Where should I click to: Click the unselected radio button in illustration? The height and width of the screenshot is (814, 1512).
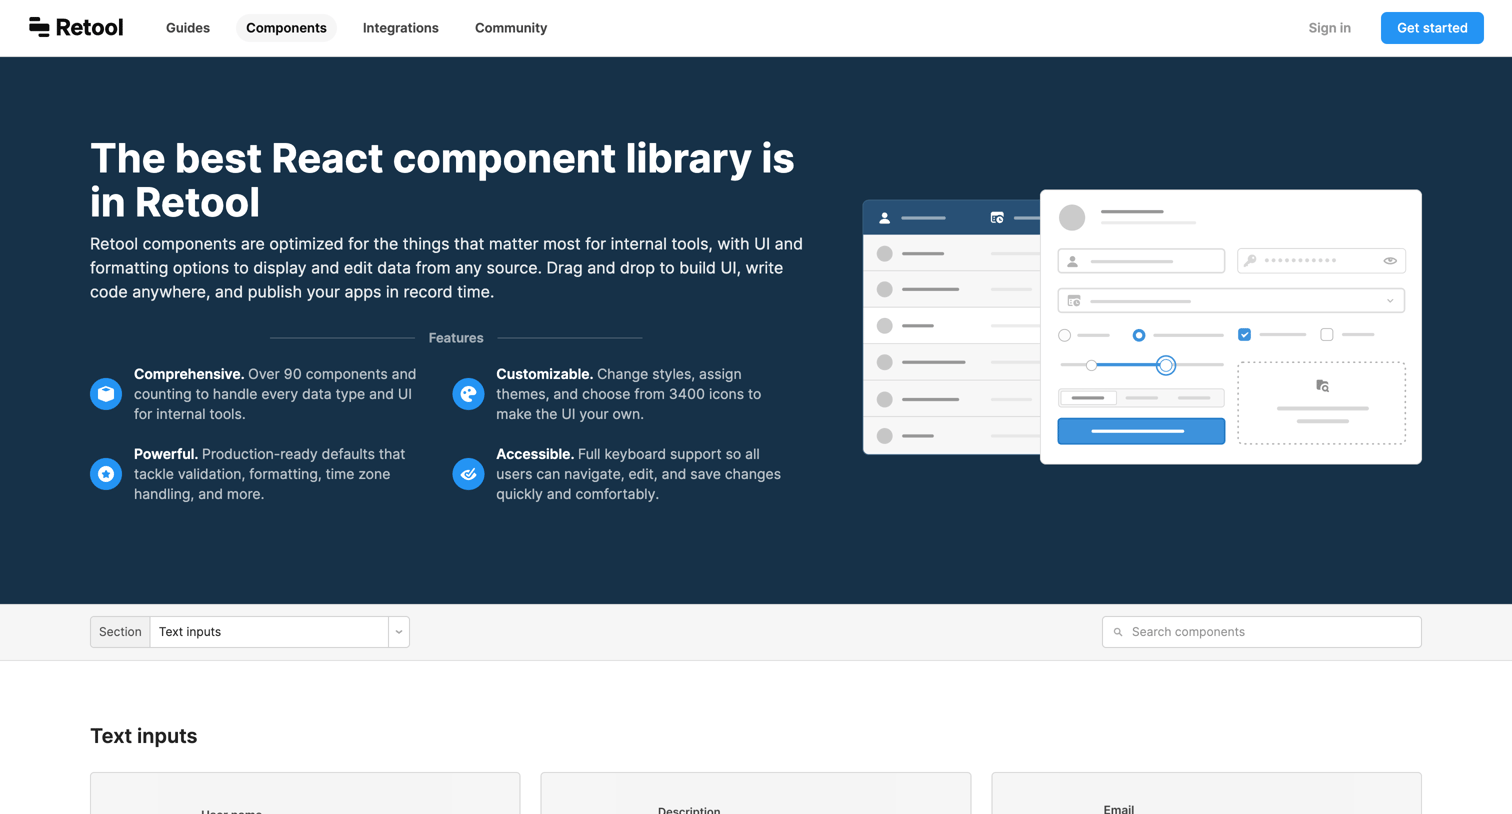(x=1064, y=335)
